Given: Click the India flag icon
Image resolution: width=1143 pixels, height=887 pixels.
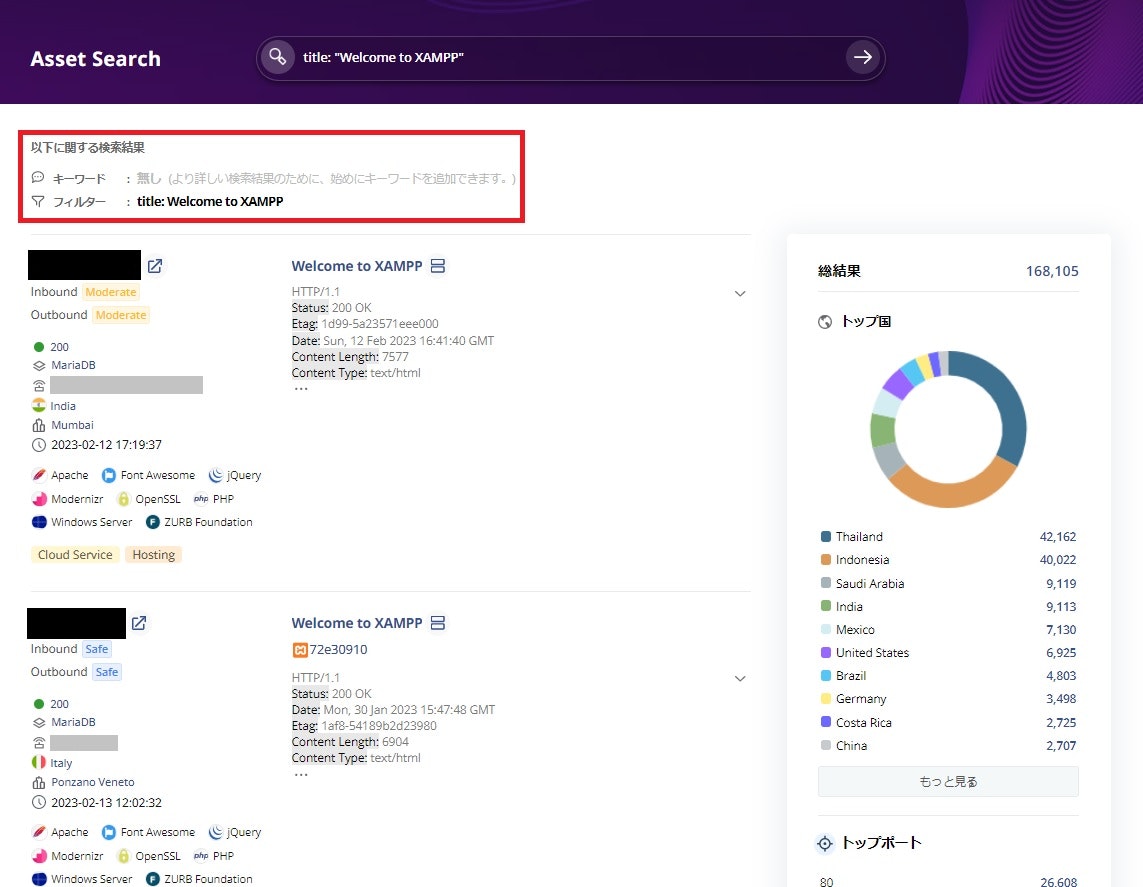Looking at the screenshot, I should coord(39,405).
